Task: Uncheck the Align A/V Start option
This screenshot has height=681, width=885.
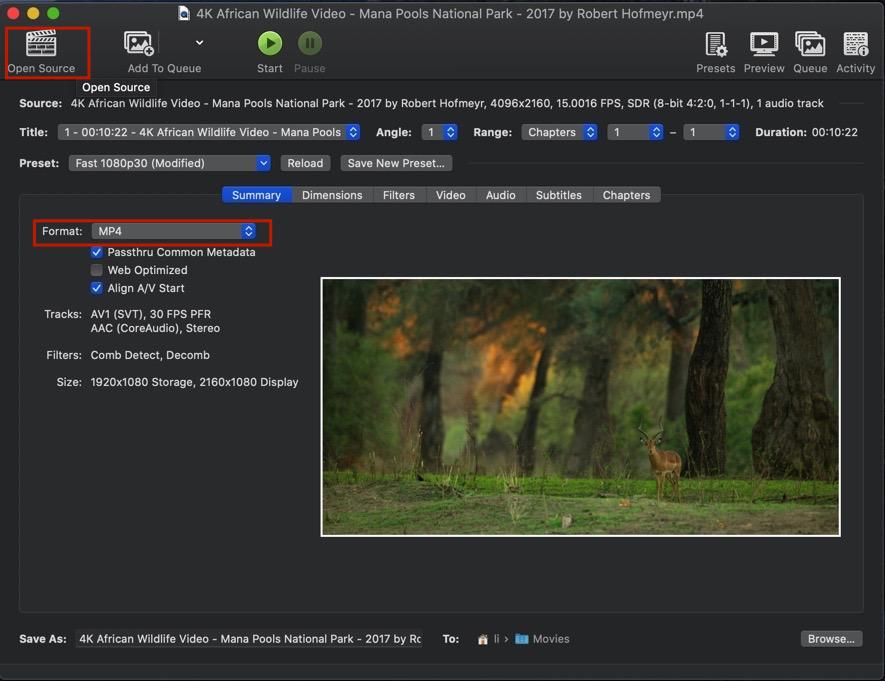Action: click(x=97, y=288)
